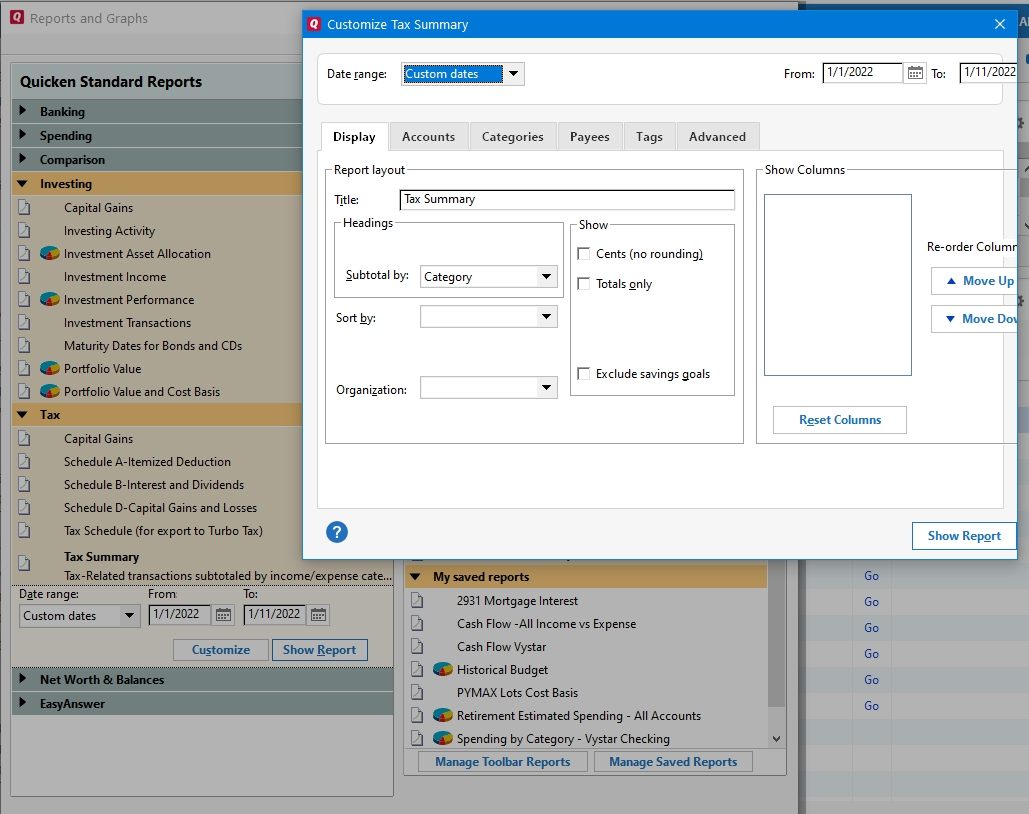Open Date range dropdown in Customize dialog
Screen dimensions: 1029x814
pos(514,74)
